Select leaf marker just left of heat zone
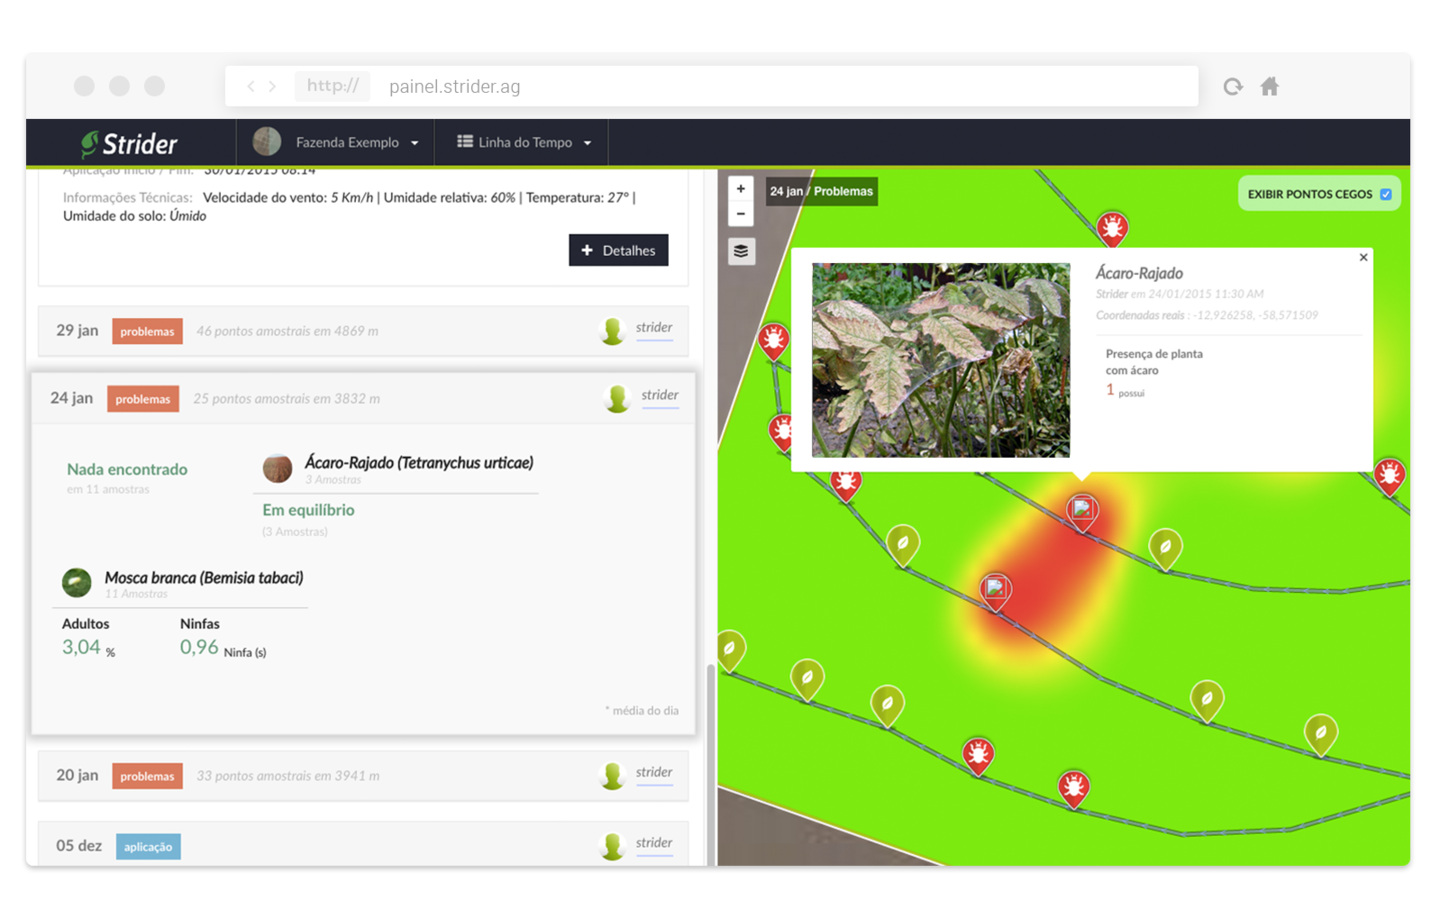Image resolution: width=1431 pixels, height=900 pixels. tap(903, 545)
